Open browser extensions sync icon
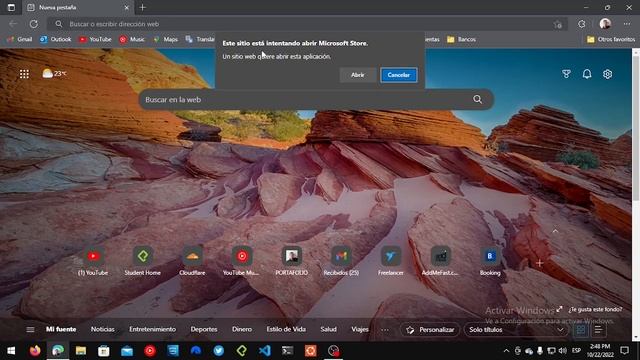640x360 pixels. pos(582,24)
